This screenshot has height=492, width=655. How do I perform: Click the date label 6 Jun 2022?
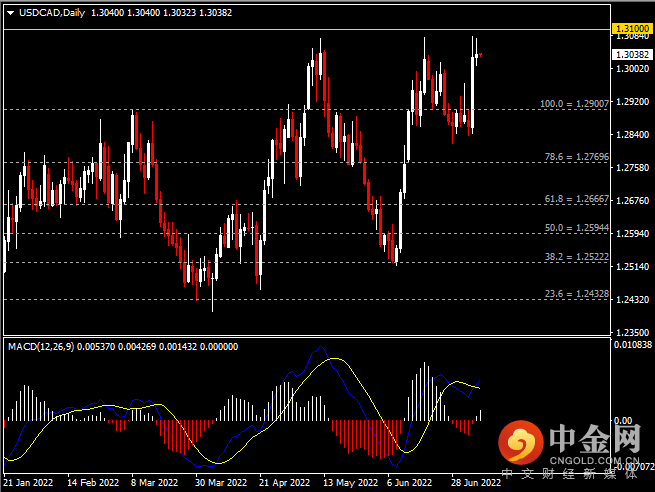(x=409, y=483)
